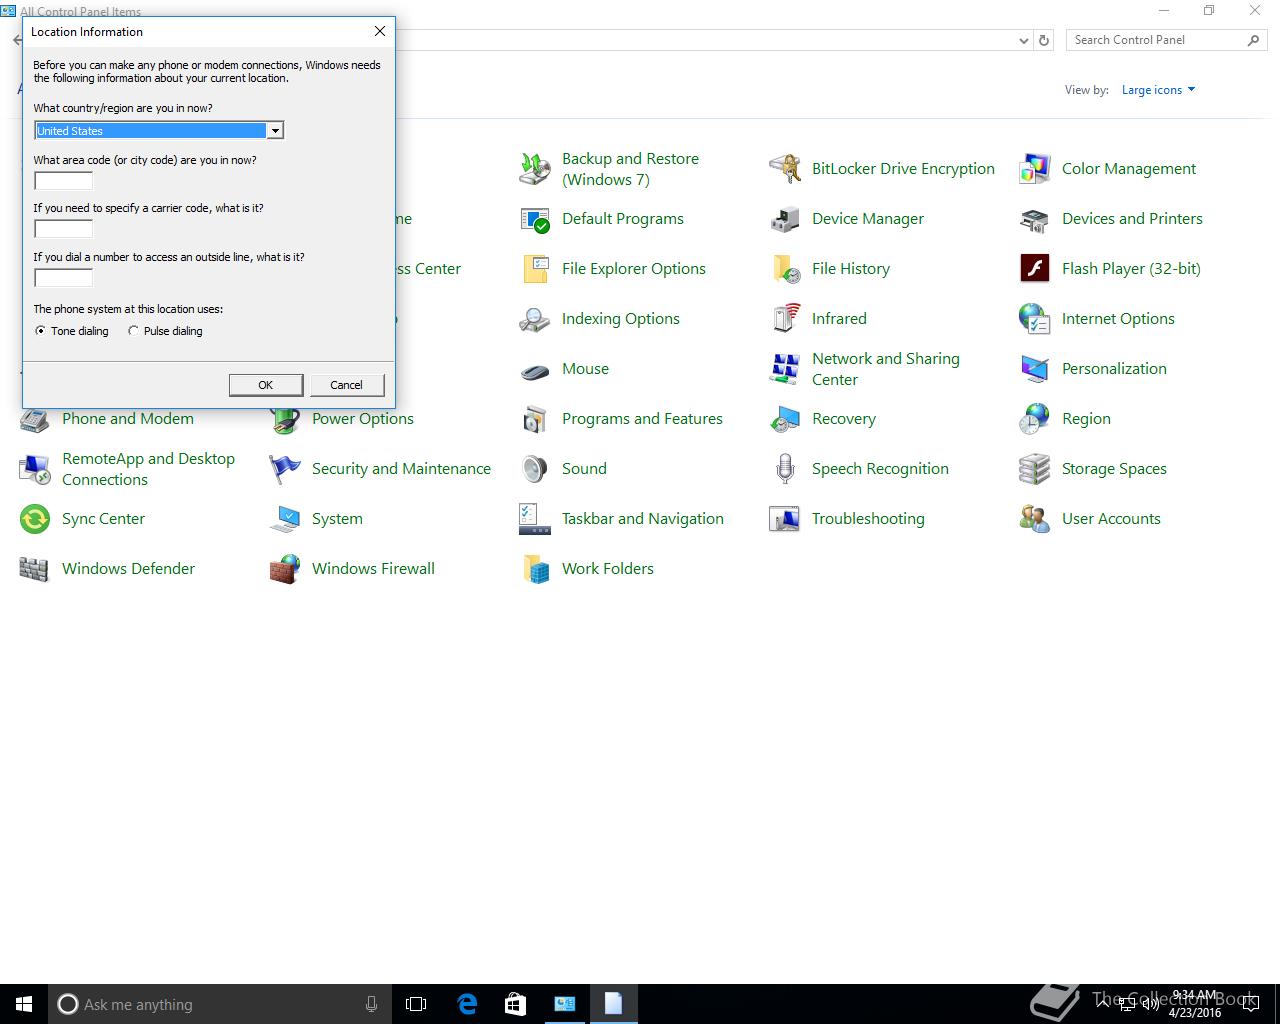Open Default Programs icon
This screenshot has width=1280, height=1024.
pos(535,219)
